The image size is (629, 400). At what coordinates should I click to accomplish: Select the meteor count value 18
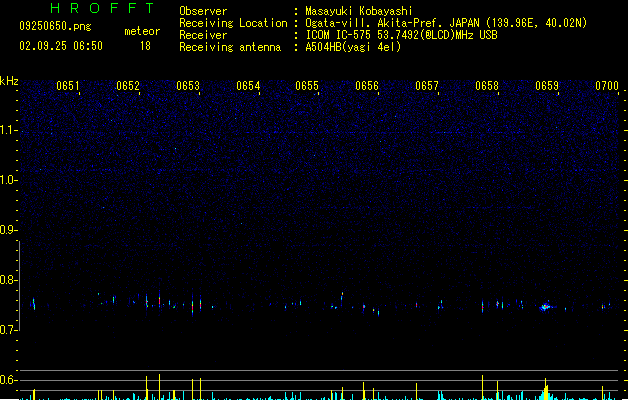click(145, 46)
